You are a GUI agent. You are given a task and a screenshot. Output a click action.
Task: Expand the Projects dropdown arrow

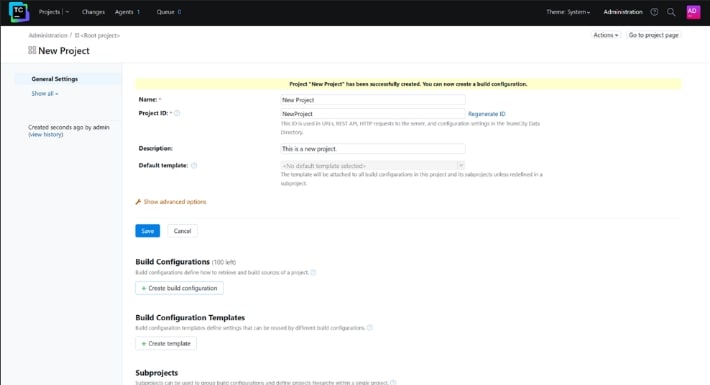pyautogui.click(x=67, y=12)
